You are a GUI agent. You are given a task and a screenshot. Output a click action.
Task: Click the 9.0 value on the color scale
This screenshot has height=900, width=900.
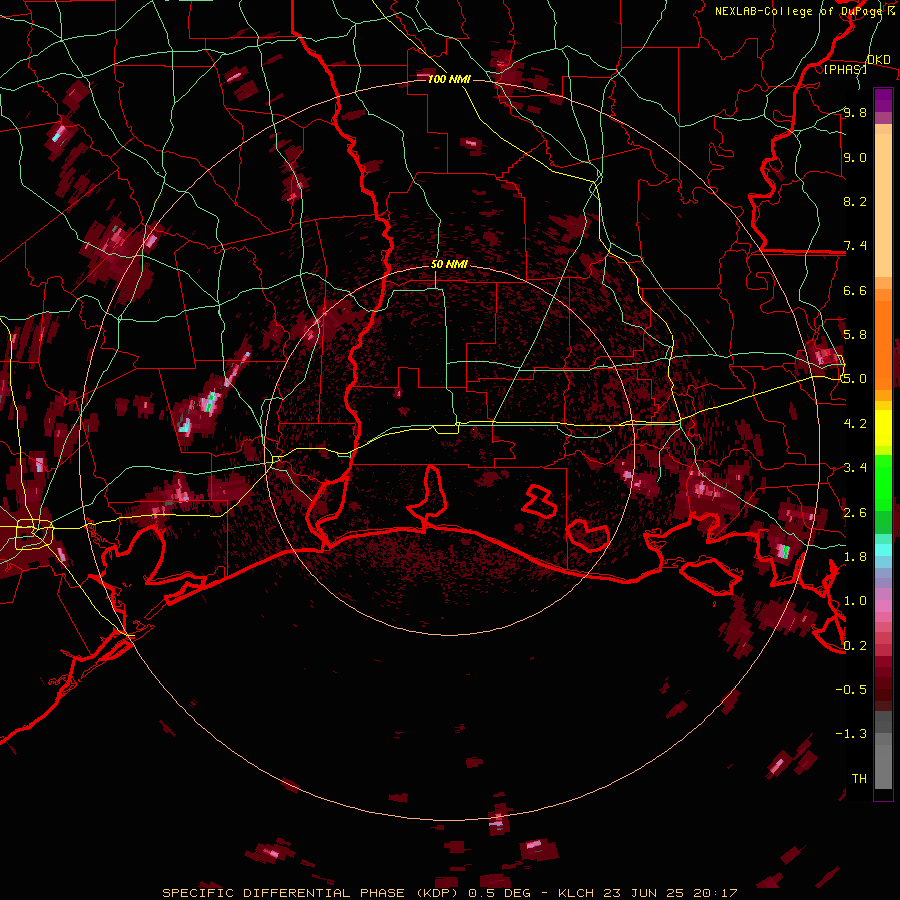[855, 157]
